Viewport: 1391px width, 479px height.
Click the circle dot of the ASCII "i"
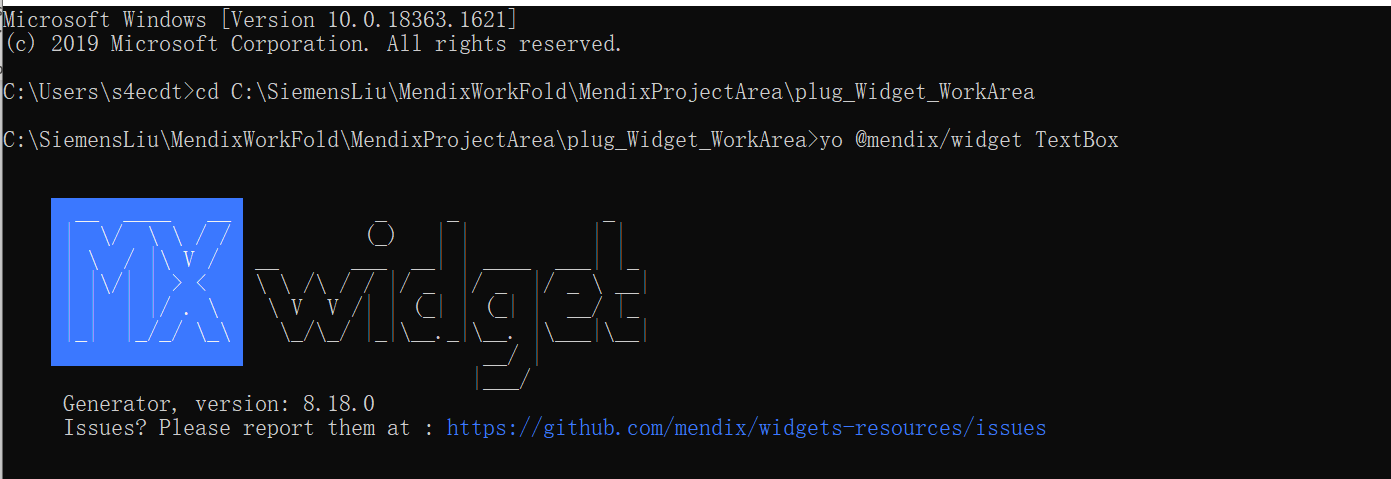click(x=381, y=234)
